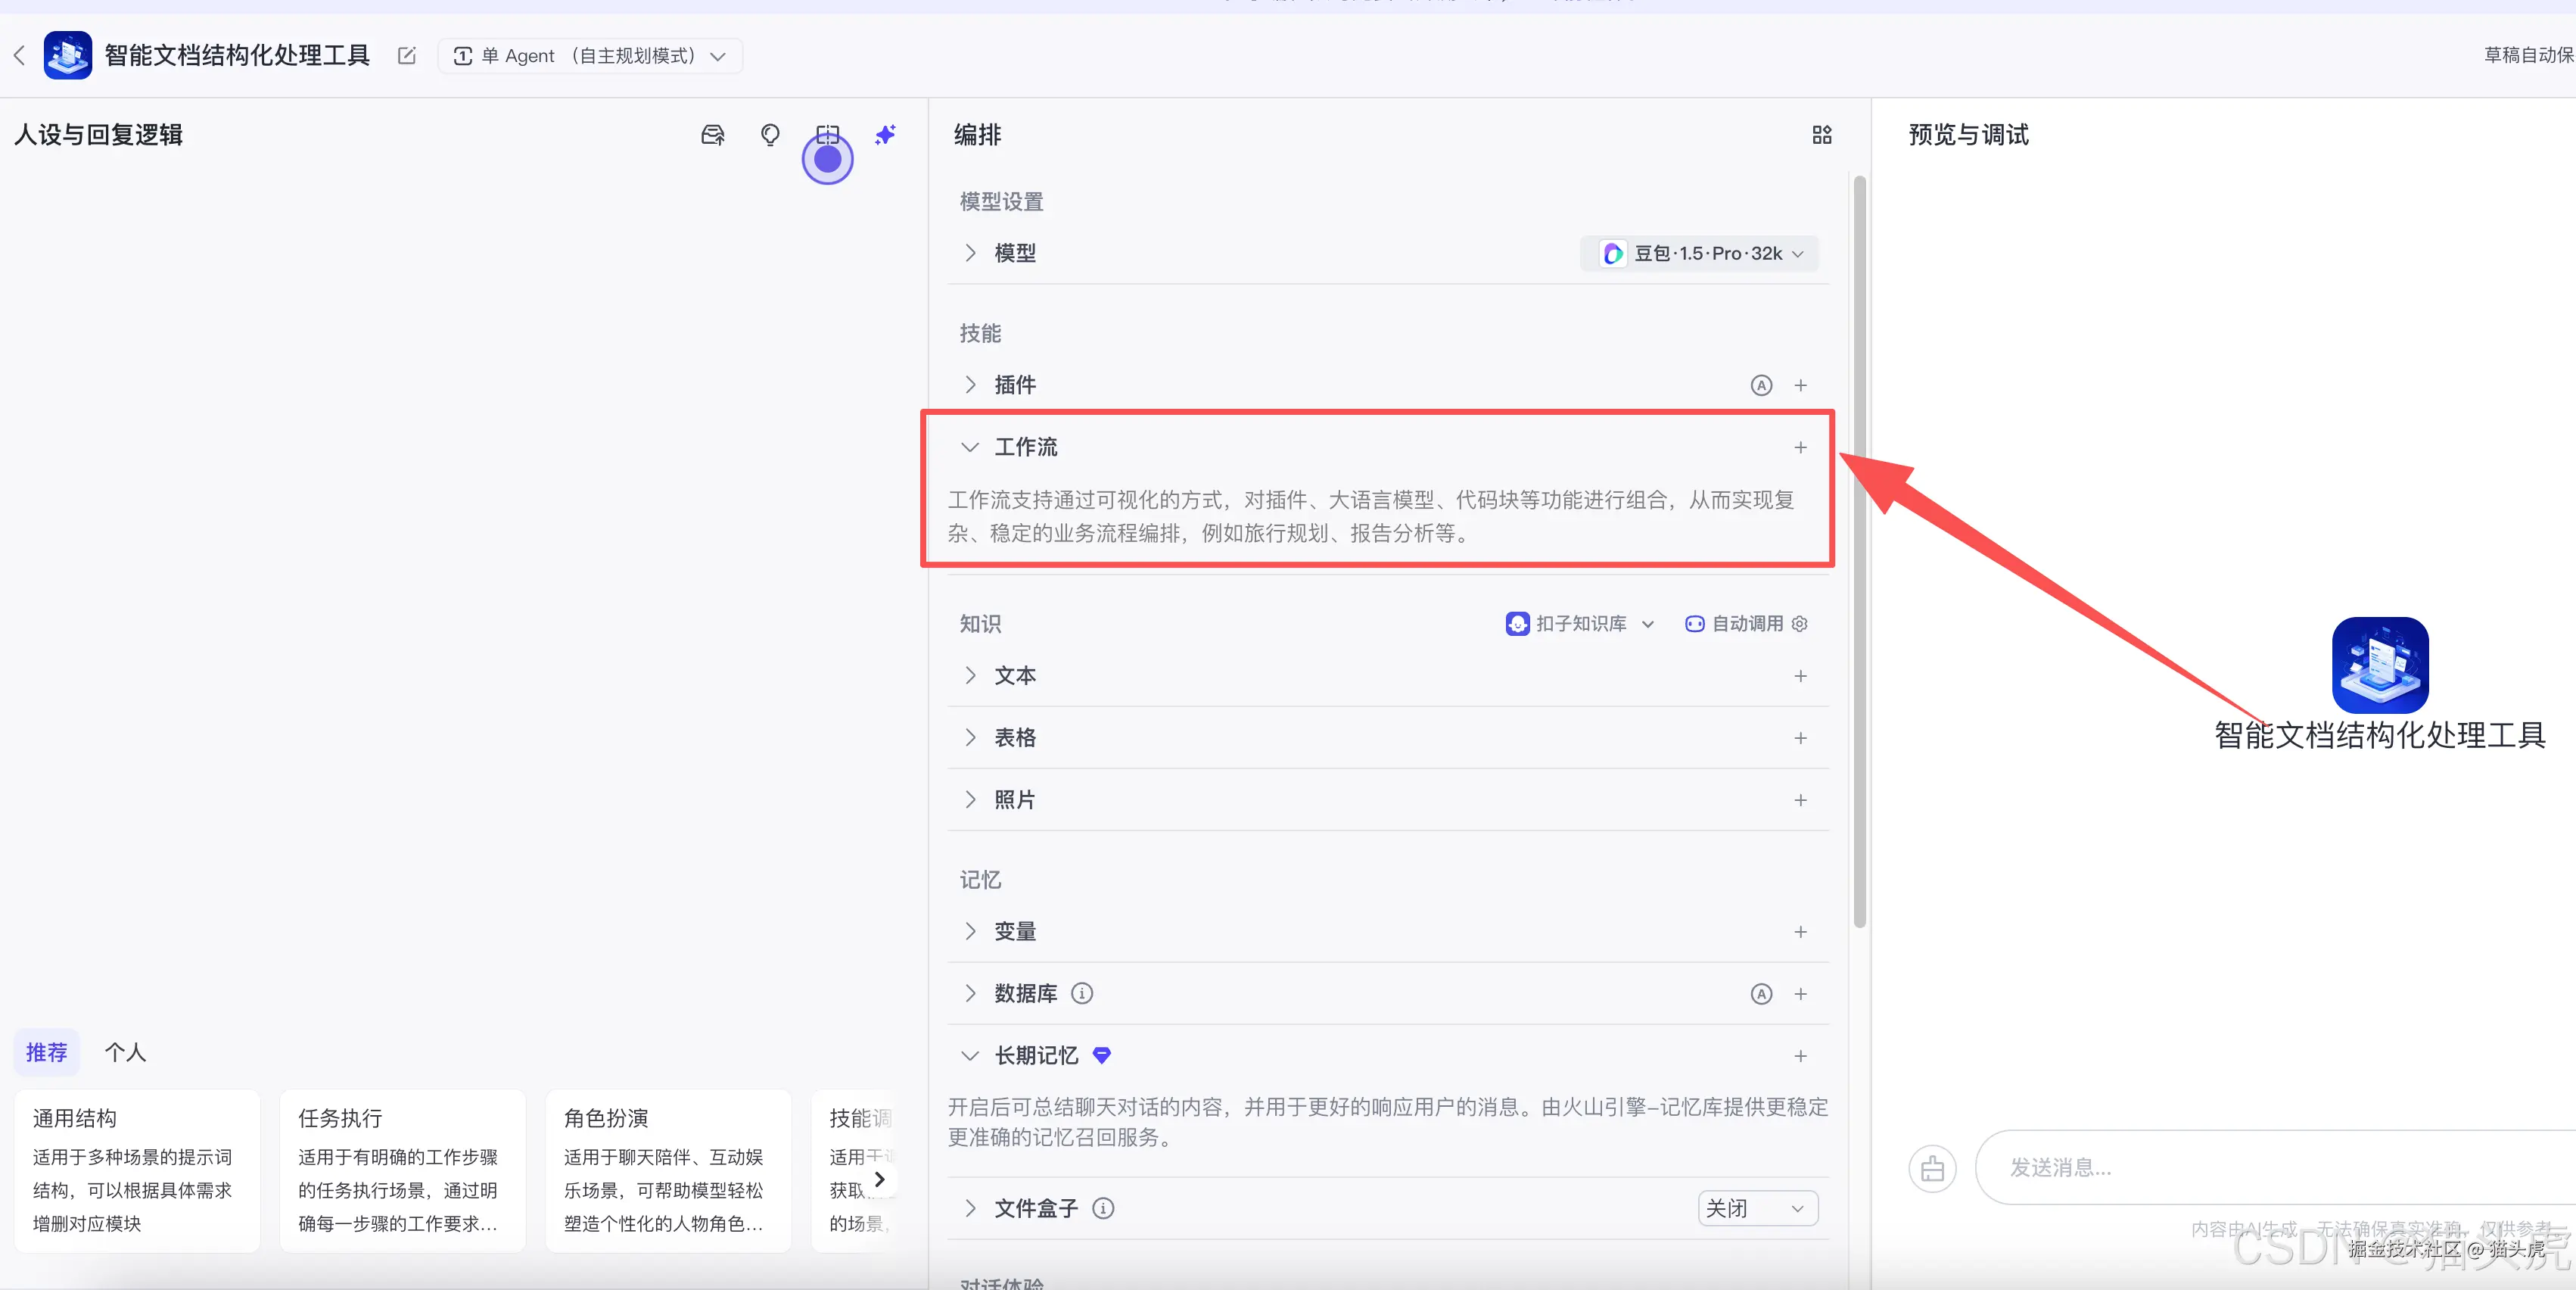The width and height of the screenshot is (2576, 1290).
Task: Select the 任务执行 prompt template card
Action: [x=402, y=1170]
